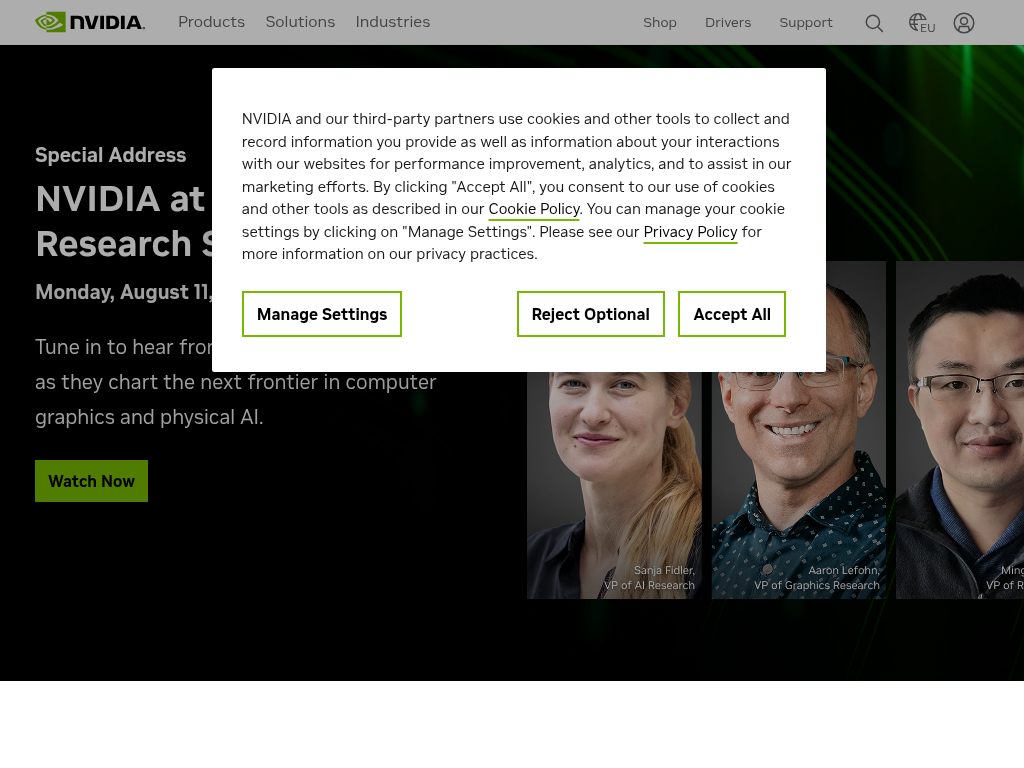This screenshot has width=1024, height=768.
Task: Open the Cookie Policy link
Action: [534, 209]
